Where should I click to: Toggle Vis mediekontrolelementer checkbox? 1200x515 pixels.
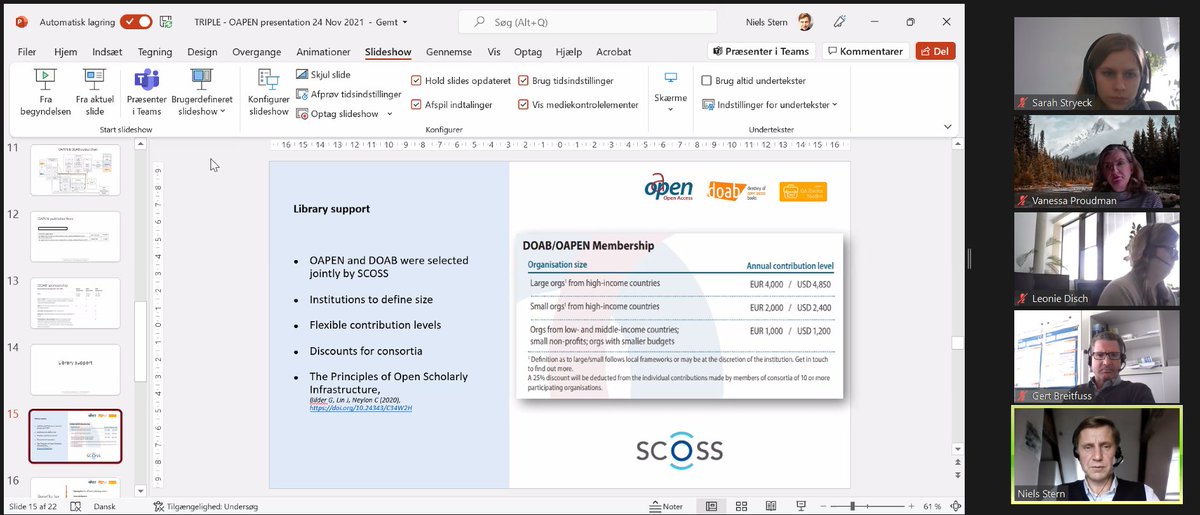523,104
